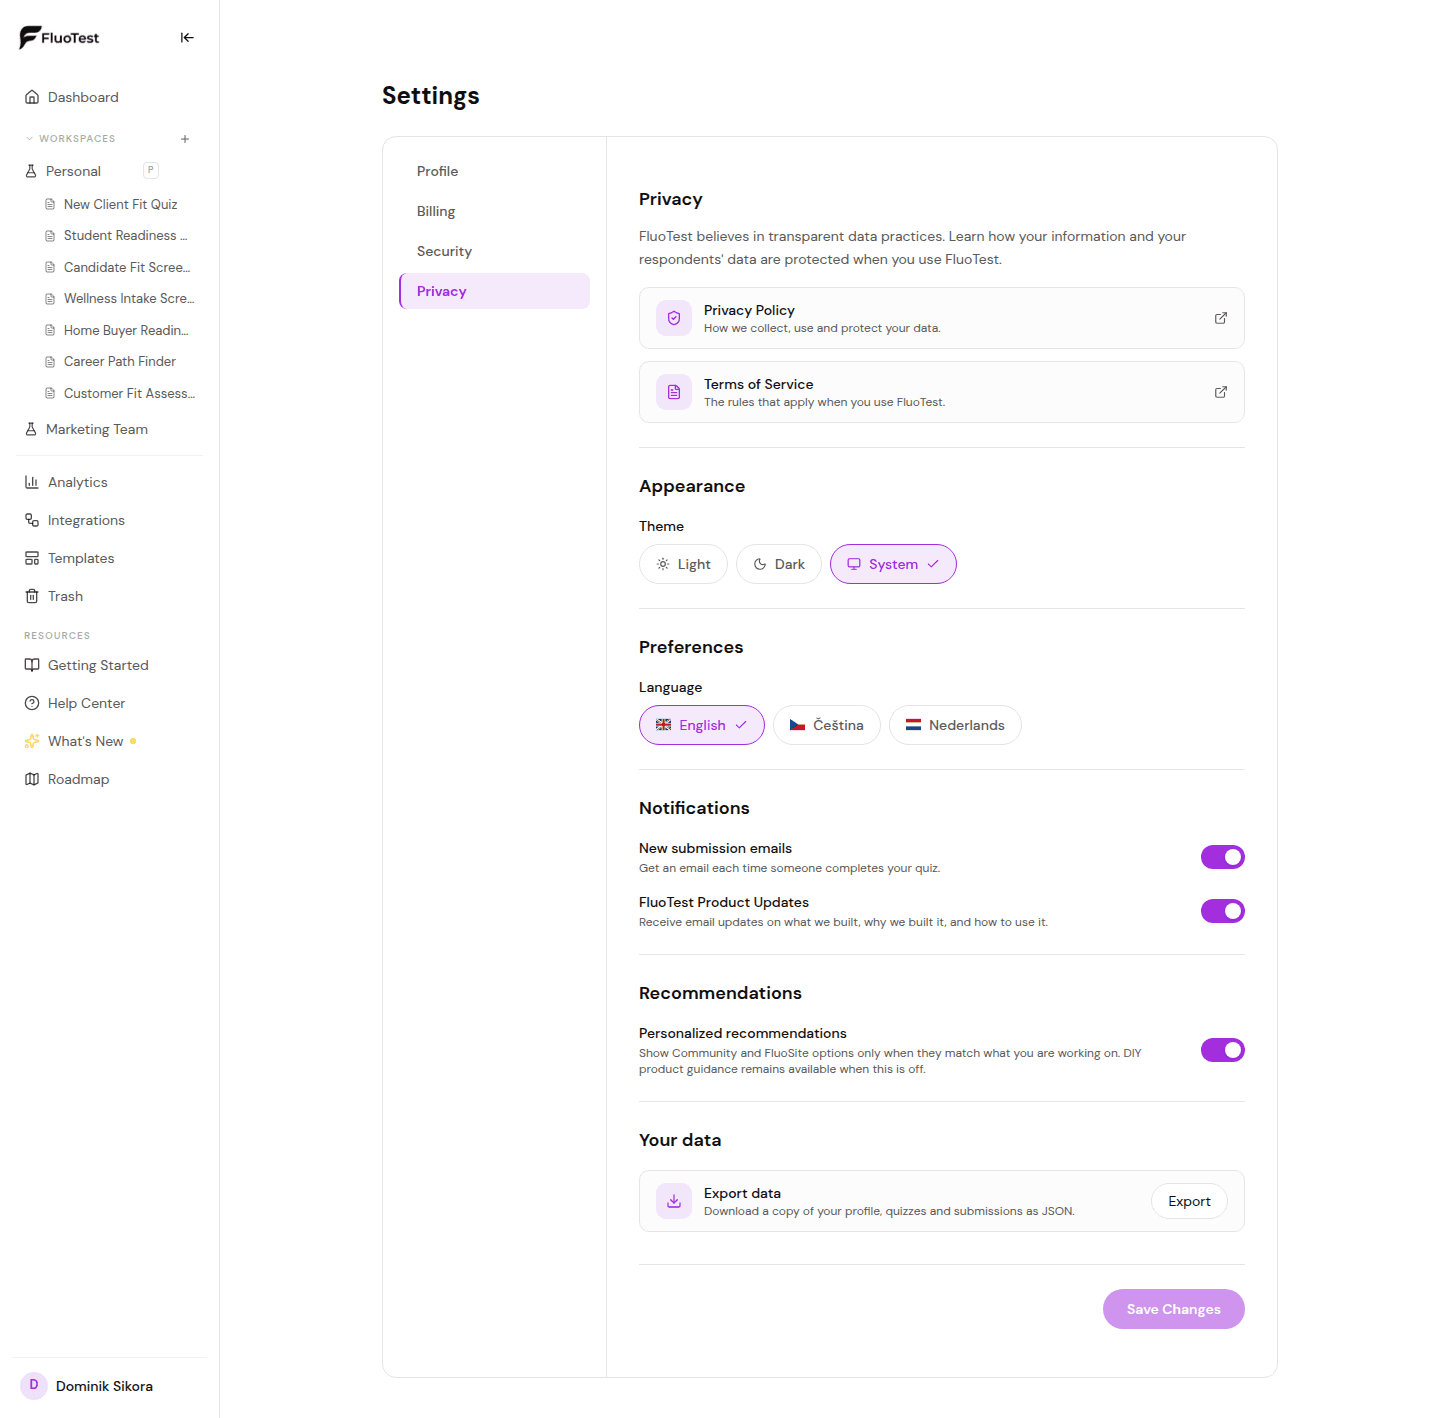Select the Light theme
1440x1418 pixels.
pyautogui.click(x=683, y=564)
